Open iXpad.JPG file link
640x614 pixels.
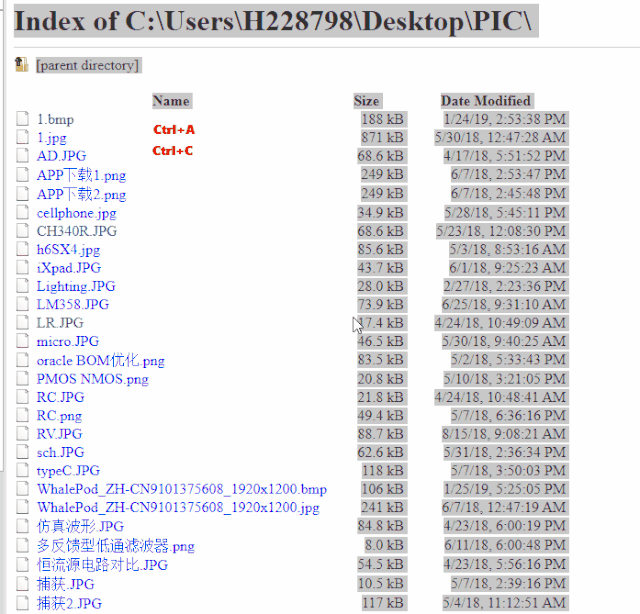coord(69,268)
